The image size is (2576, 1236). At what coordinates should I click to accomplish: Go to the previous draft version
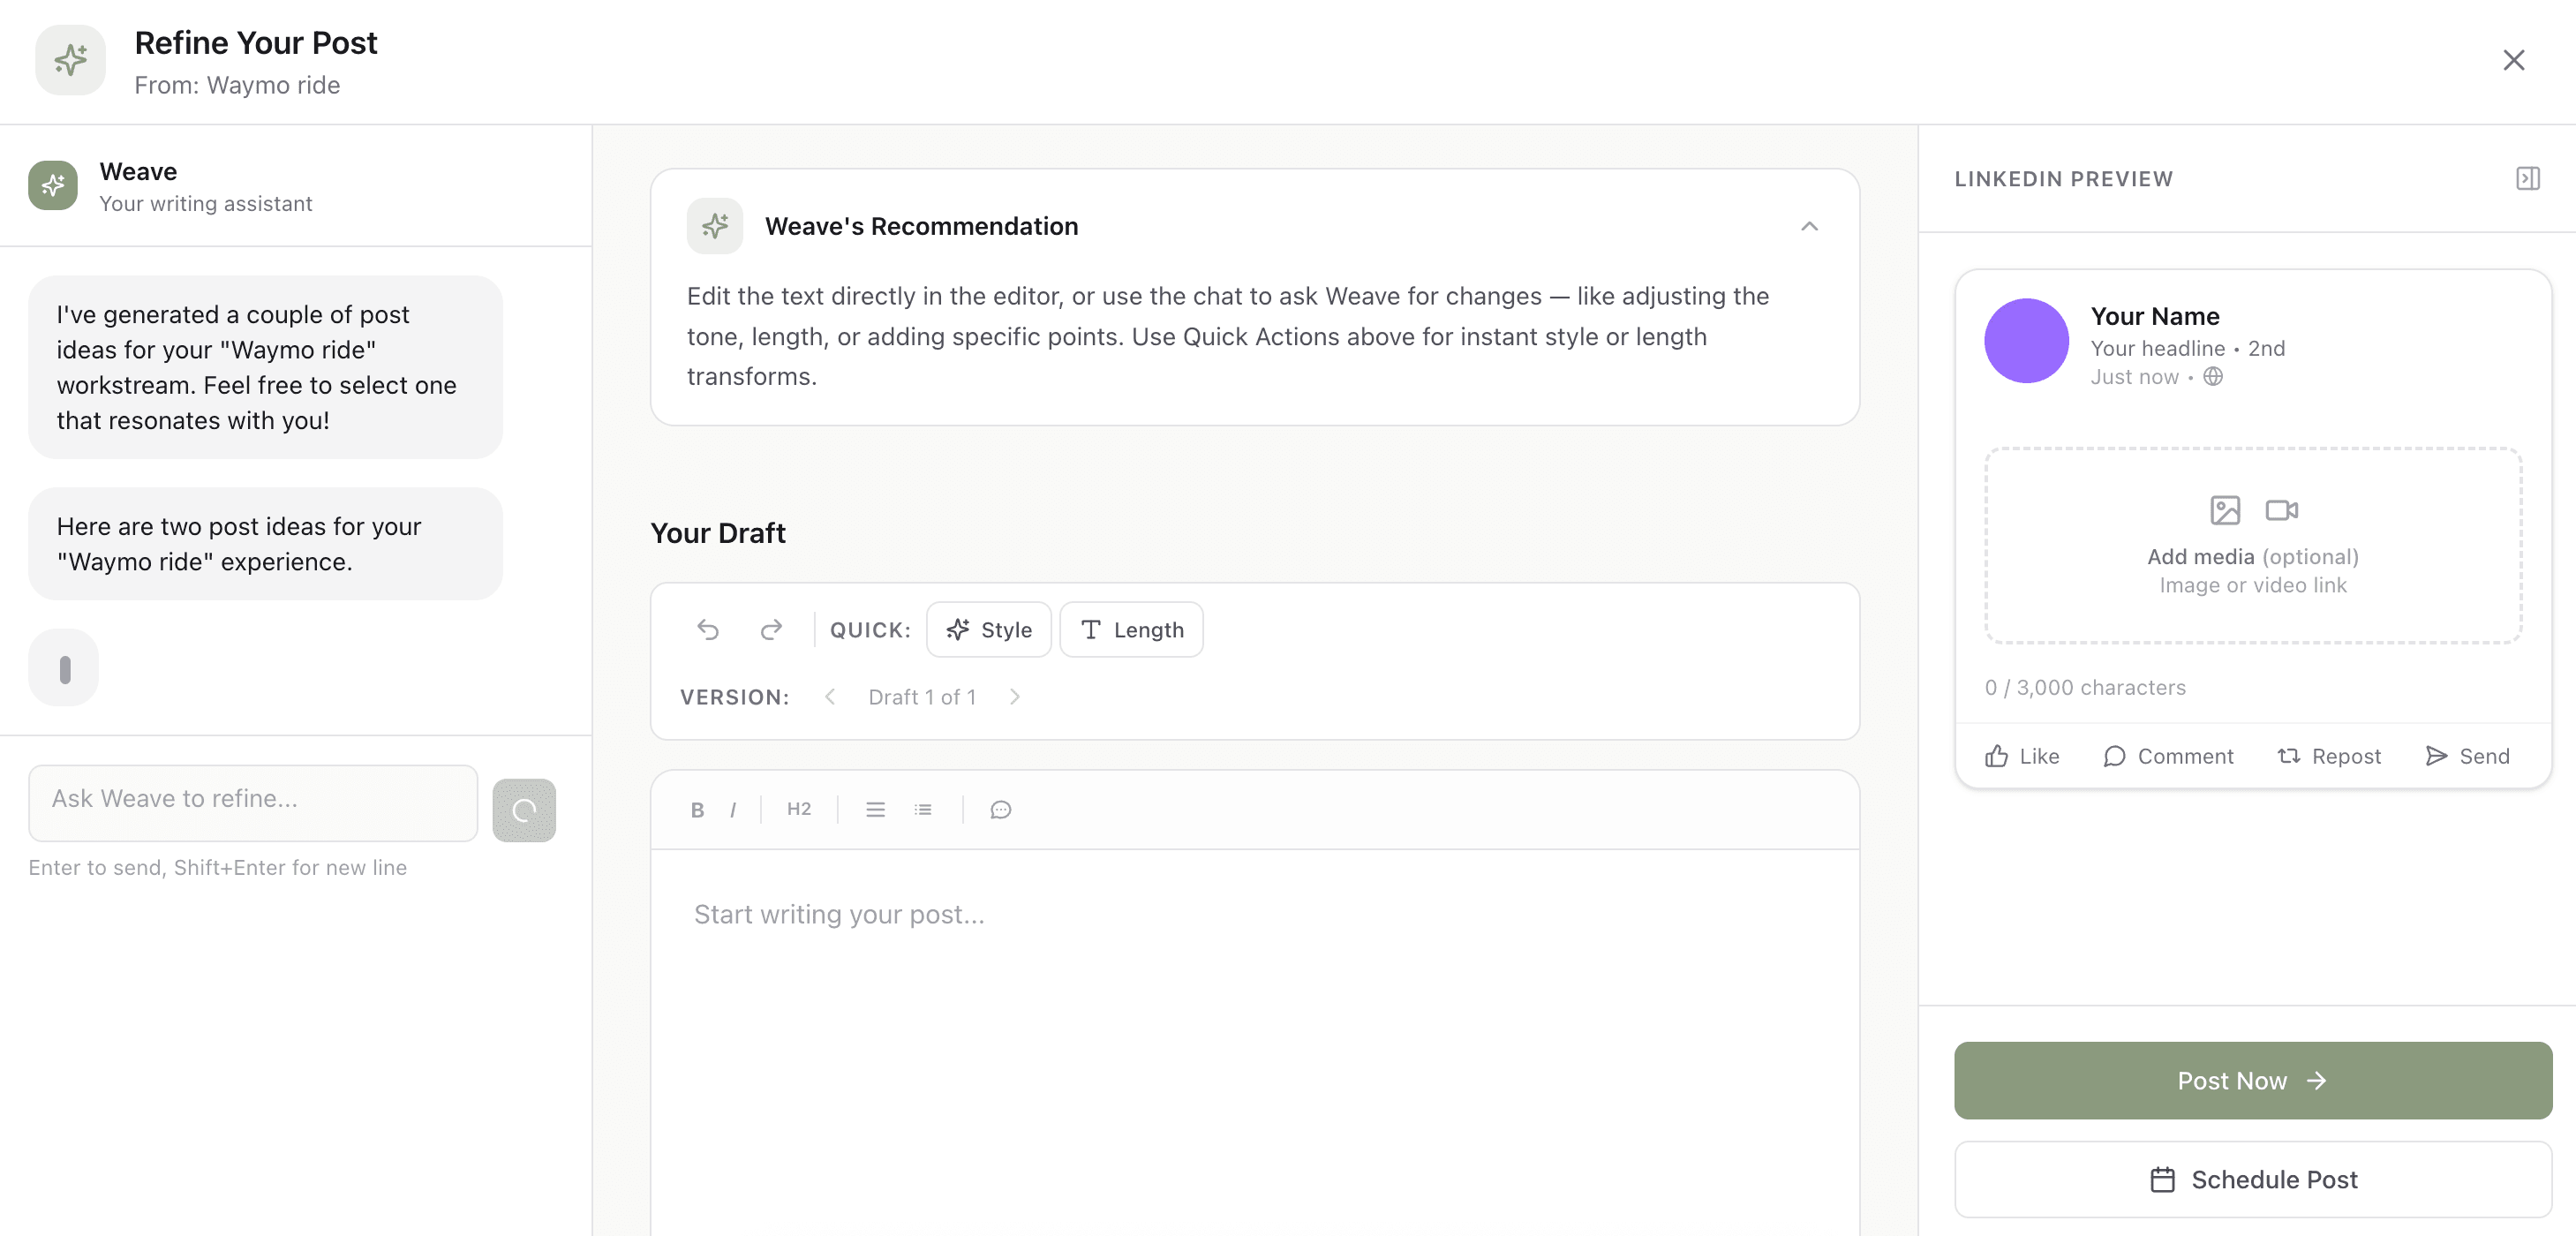click(829, 697)
